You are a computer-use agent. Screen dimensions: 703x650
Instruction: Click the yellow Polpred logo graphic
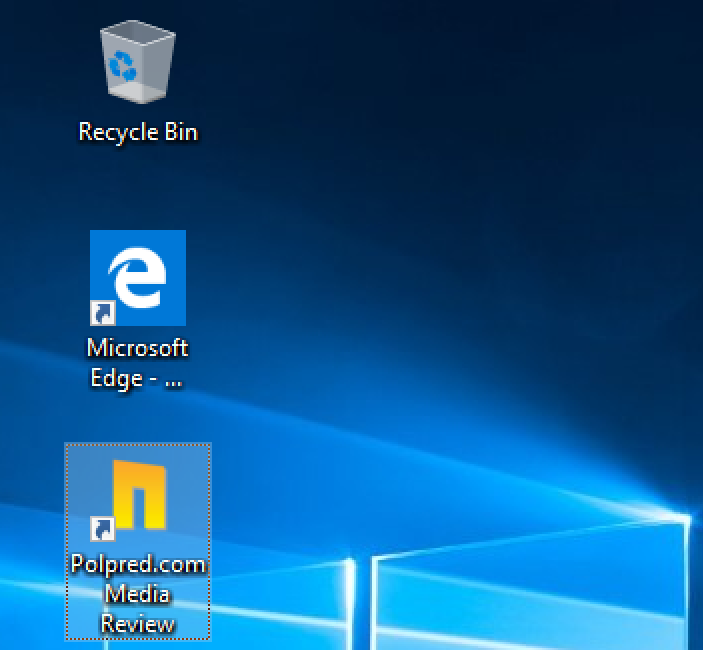click(x=139, y=493)
